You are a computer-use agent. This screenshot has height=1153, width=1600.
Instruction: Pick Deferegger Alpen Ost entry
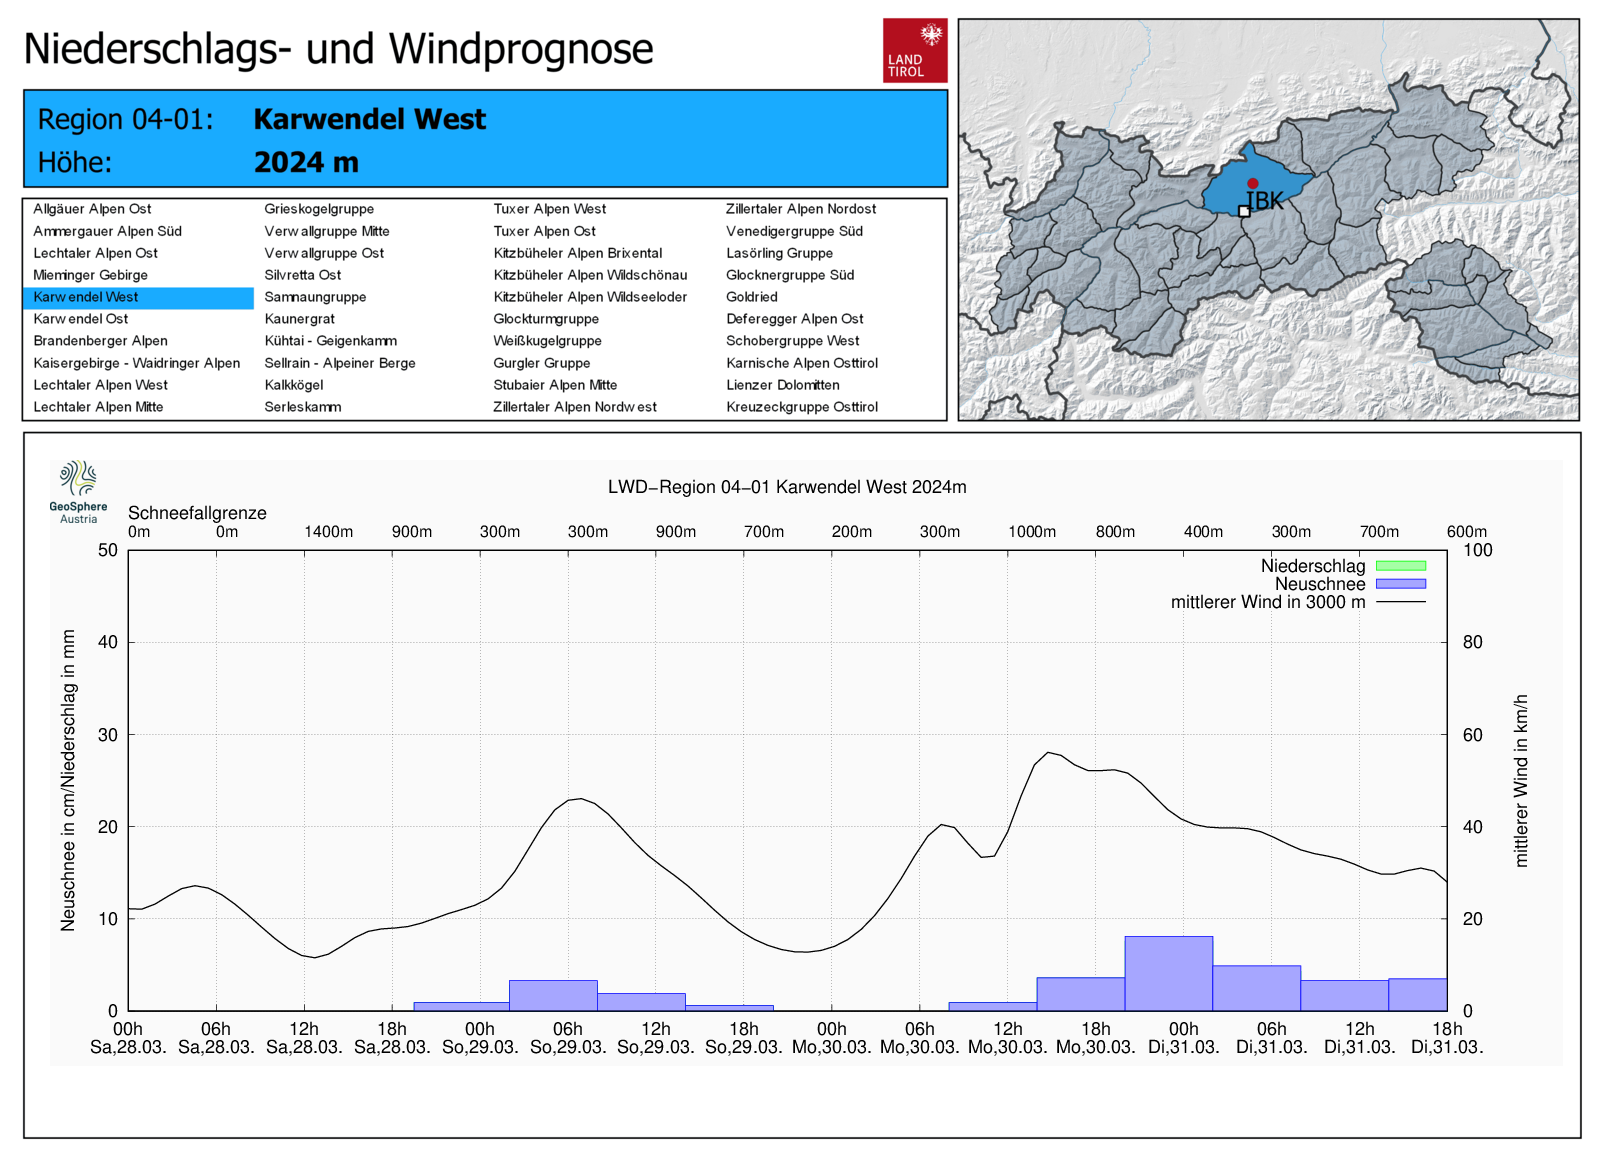click(795, 319)
